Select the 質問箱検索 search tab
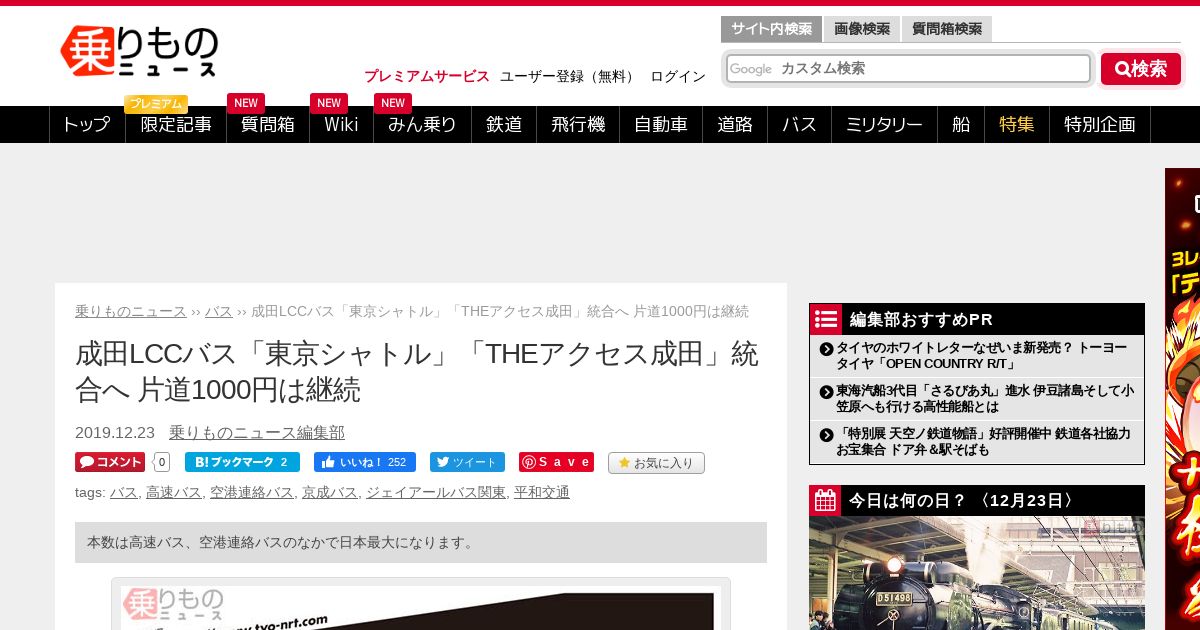The image size is (1200, 630). 946,29
